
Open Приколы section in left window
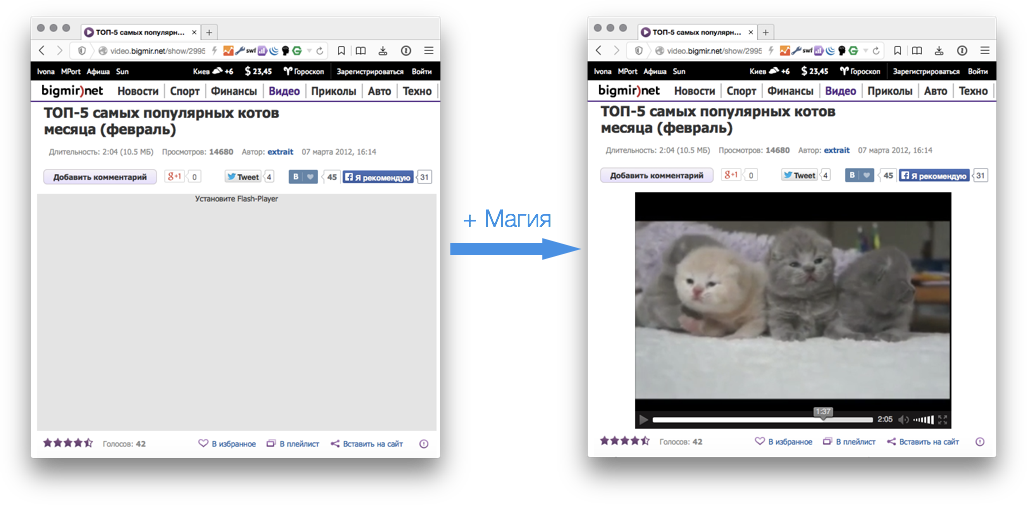[x=333, y=91]
